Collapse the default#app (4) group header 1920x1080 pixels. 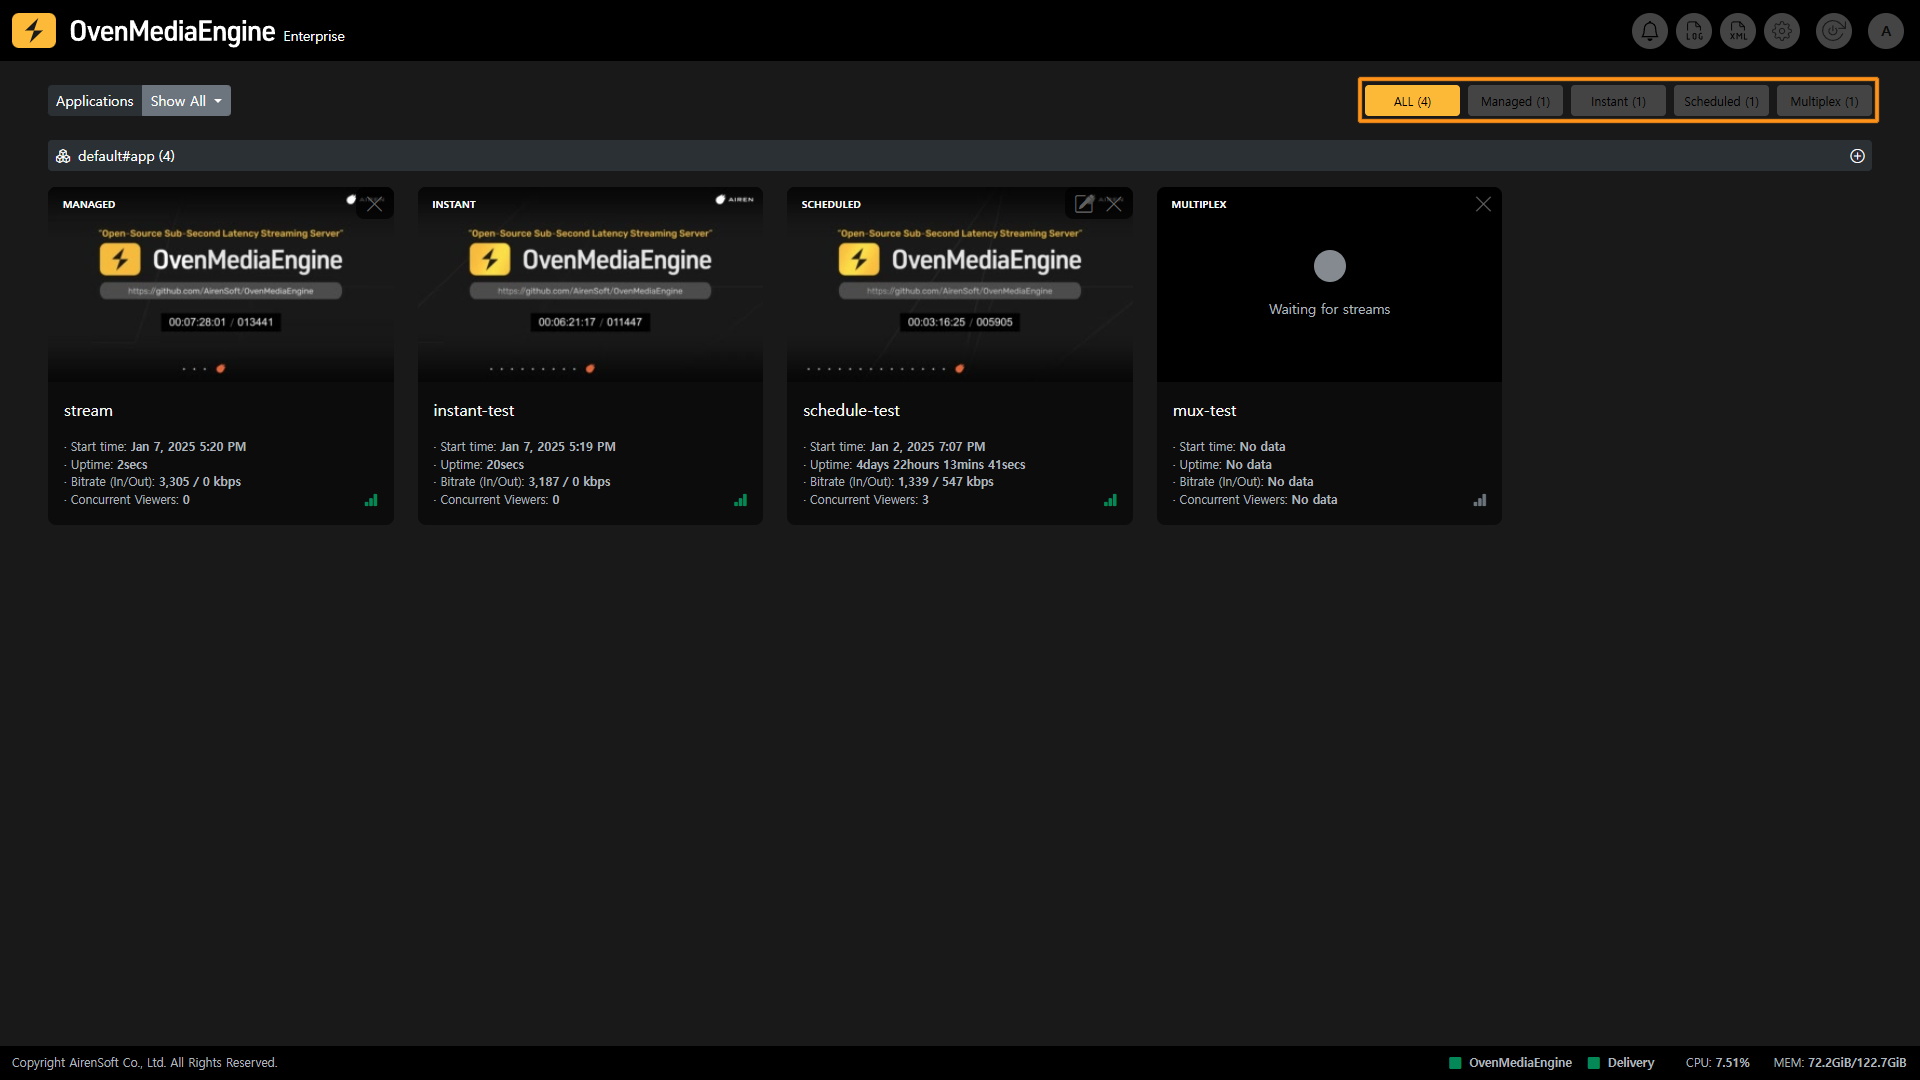pos(125,156)
